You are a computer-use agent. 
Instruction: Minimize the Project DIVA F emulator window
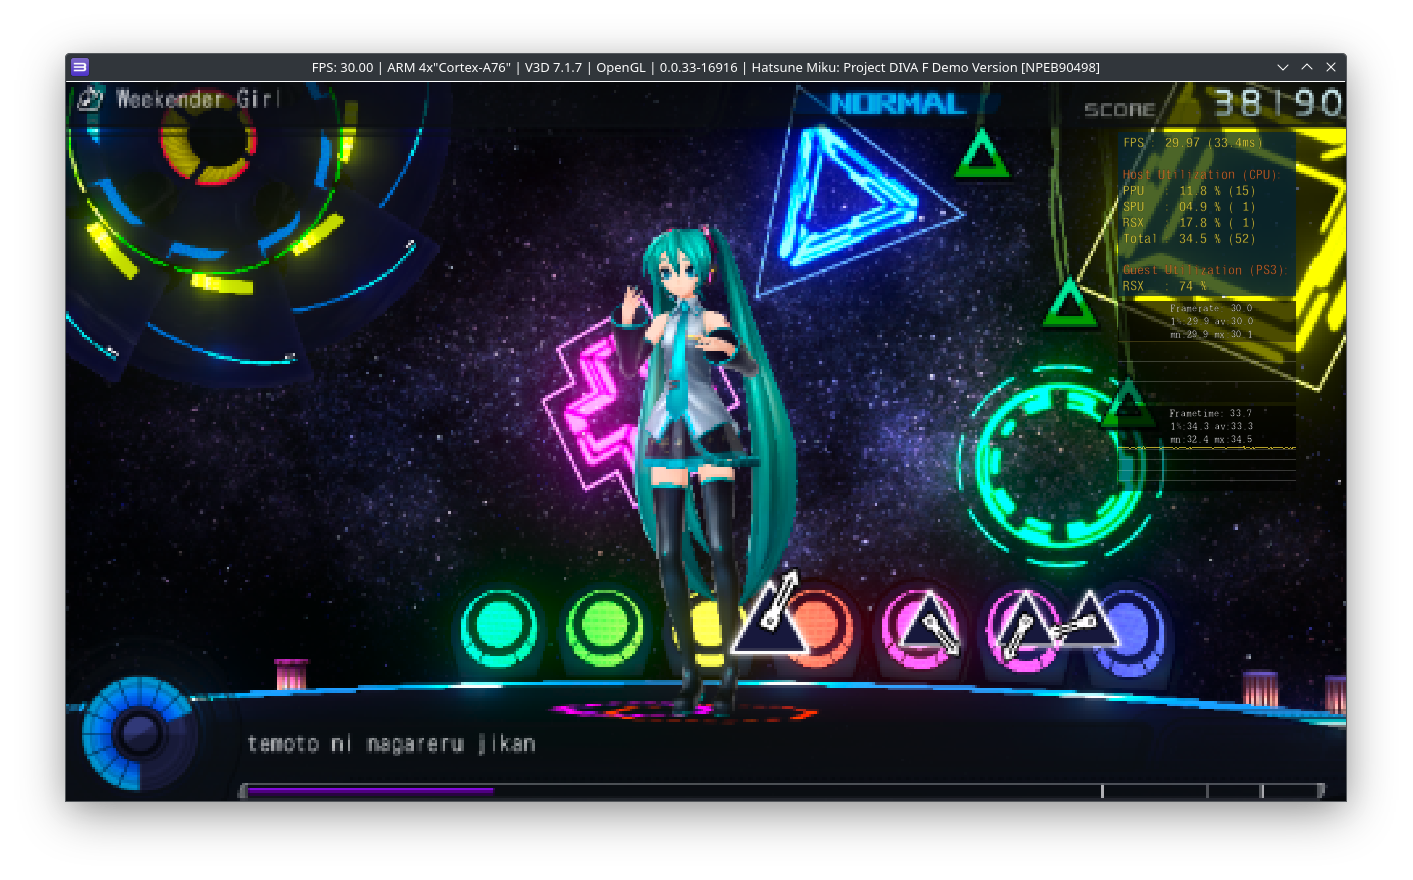[1283, 67]
